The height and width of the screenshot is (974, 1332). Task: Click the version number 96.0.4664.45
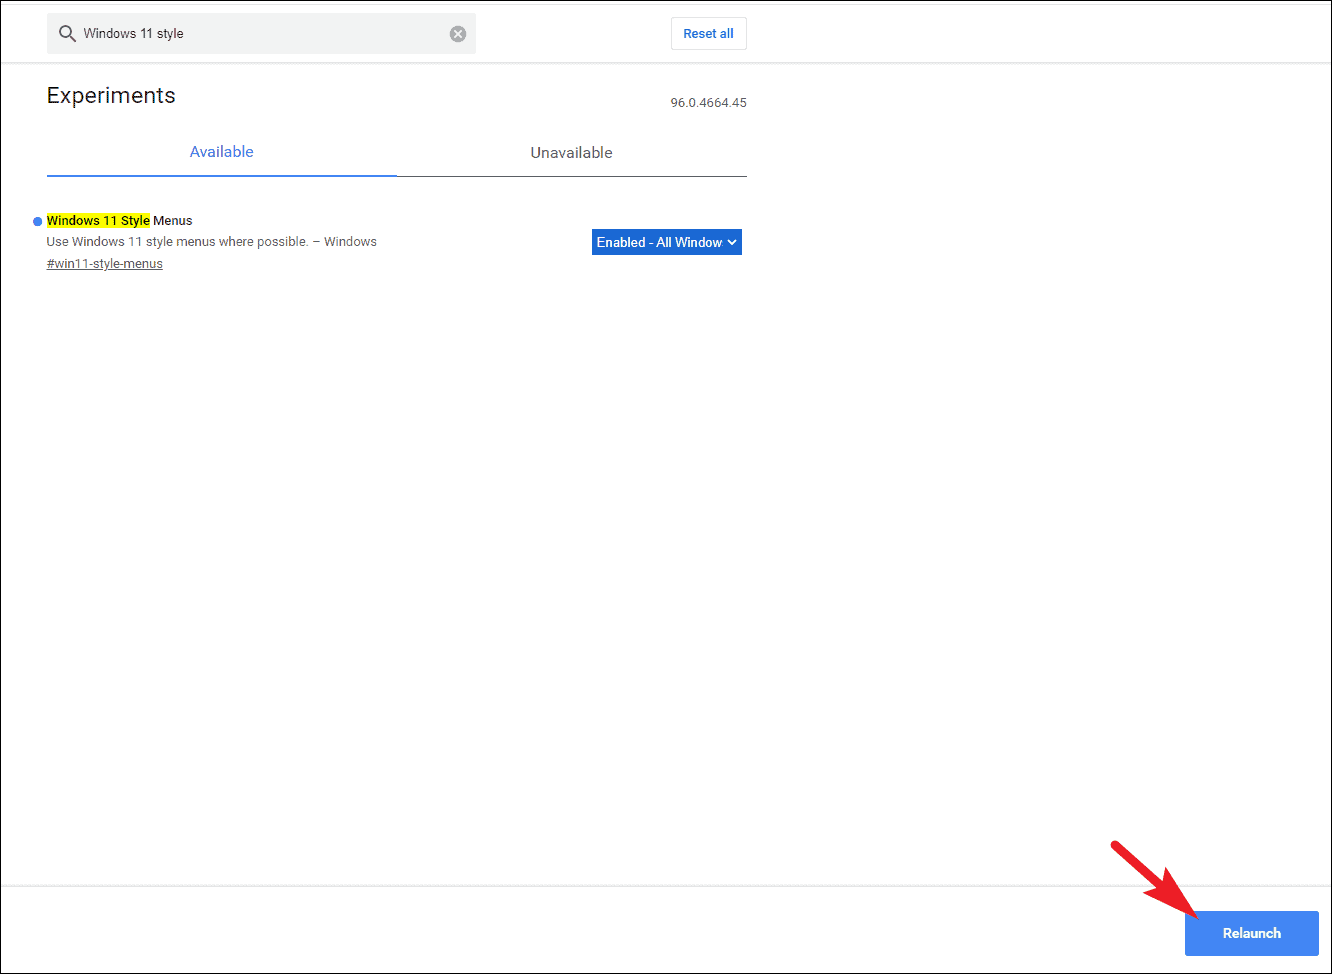[708, 103]
